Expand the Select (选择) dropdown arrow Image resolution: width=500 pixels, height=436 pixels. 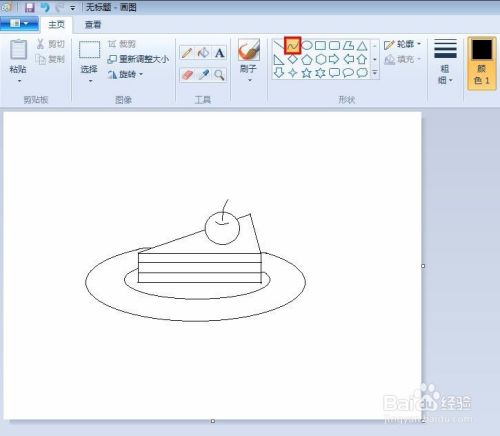[x=90, y=81]
